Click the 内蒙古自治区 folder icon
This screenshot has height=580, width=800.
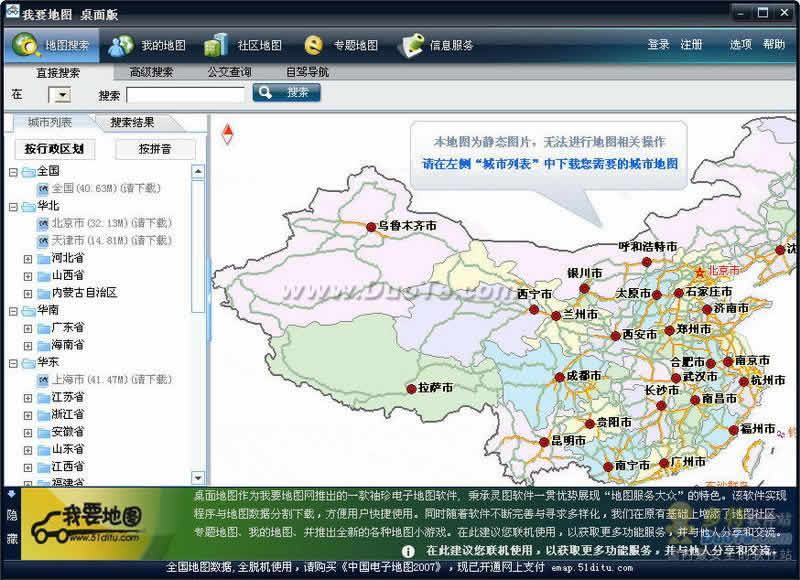(x=43, y=293)
